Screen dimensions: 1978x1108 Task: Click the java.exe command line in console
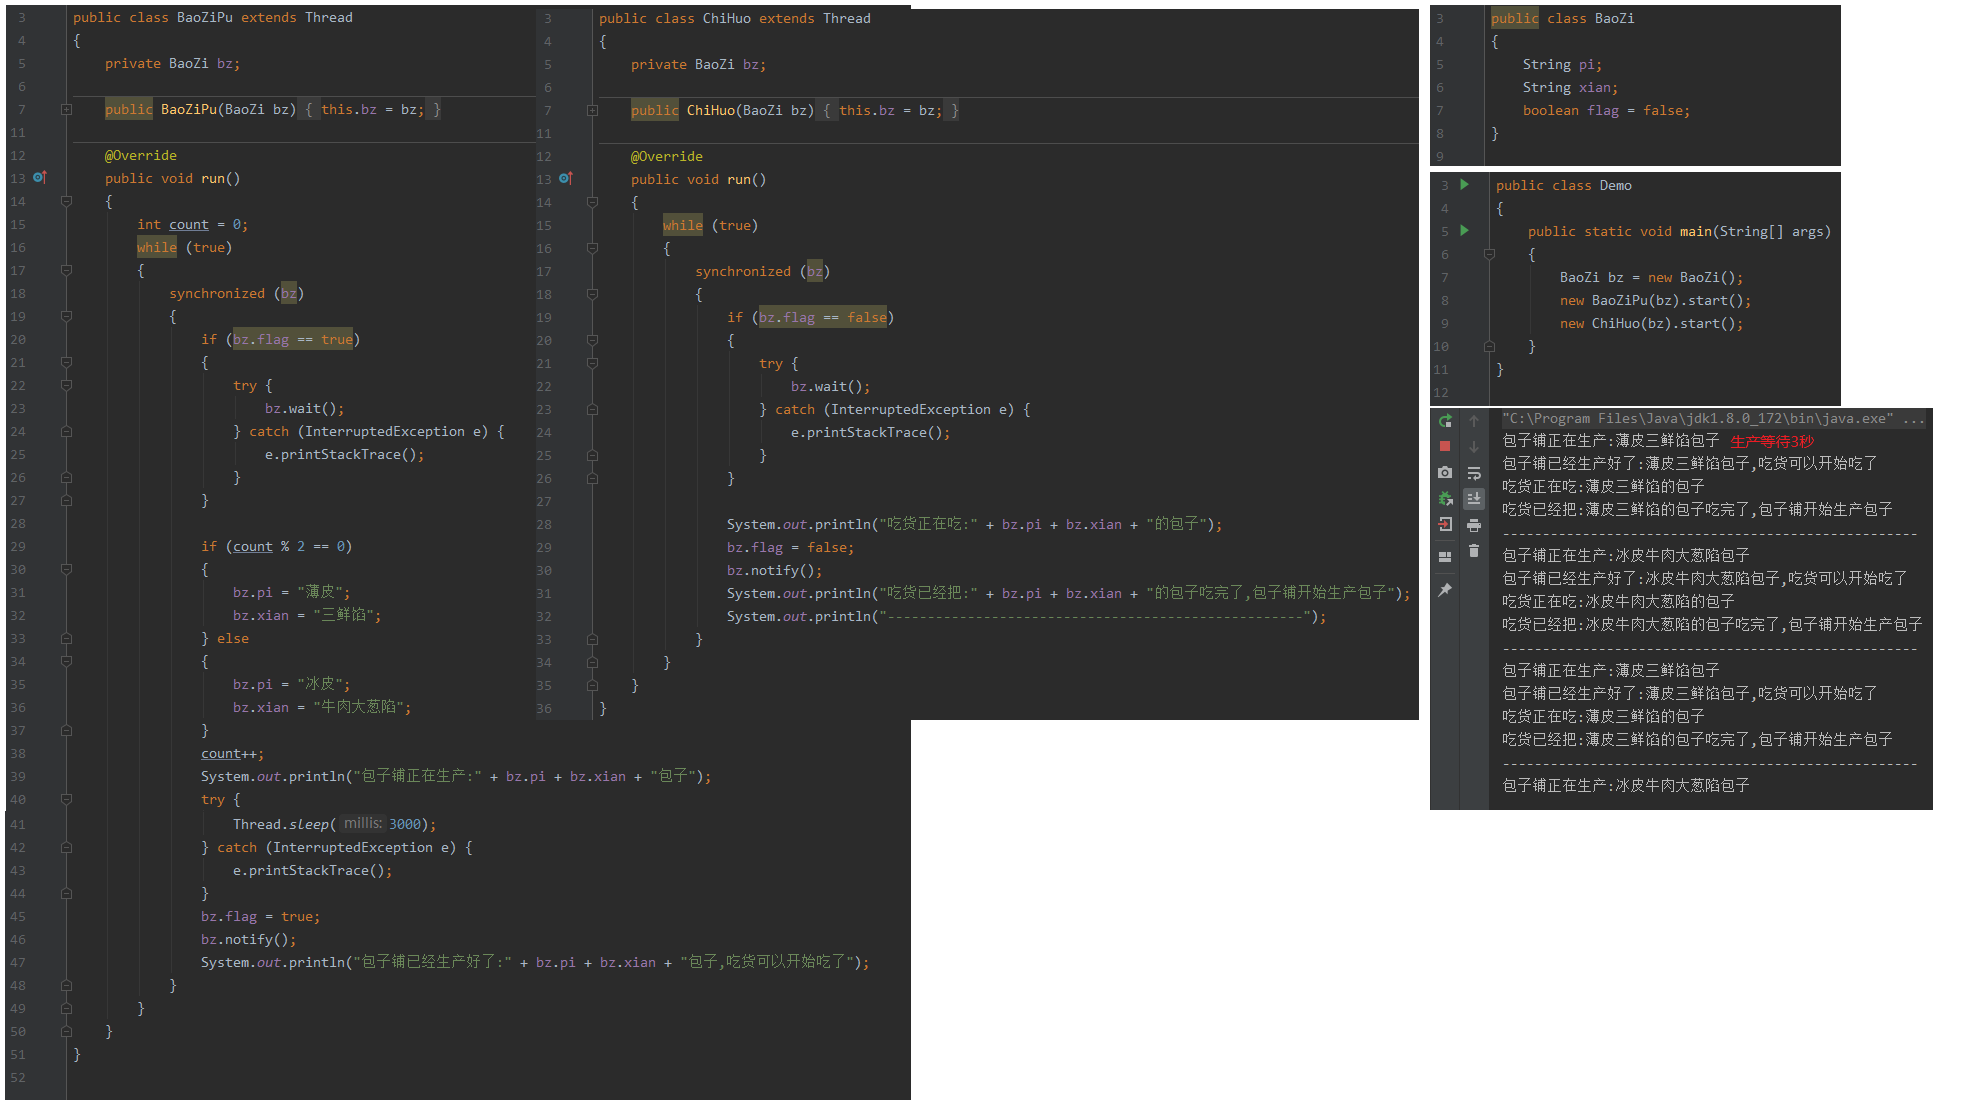coord(1698,419)
